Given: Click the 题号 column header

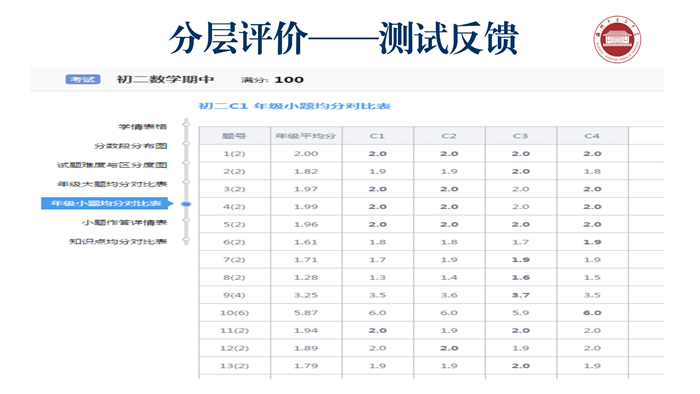Looking at the screenshot, I should pos(234,136).
